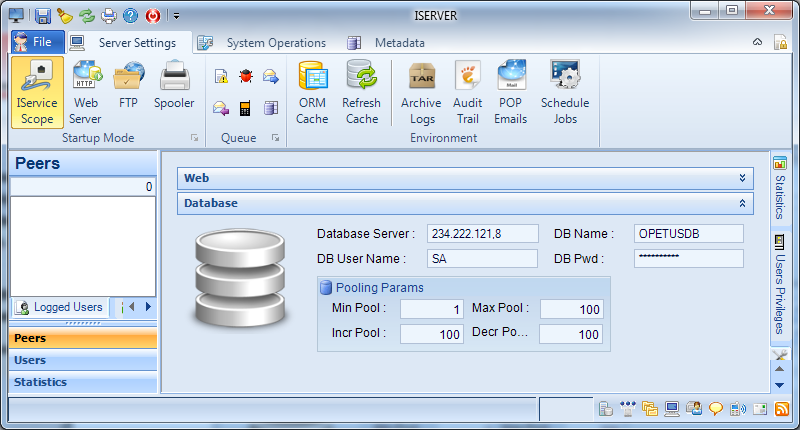Collapse the ribbon with the caret arrow
This screenshot has width=800, height=430.
click(758, 42)
